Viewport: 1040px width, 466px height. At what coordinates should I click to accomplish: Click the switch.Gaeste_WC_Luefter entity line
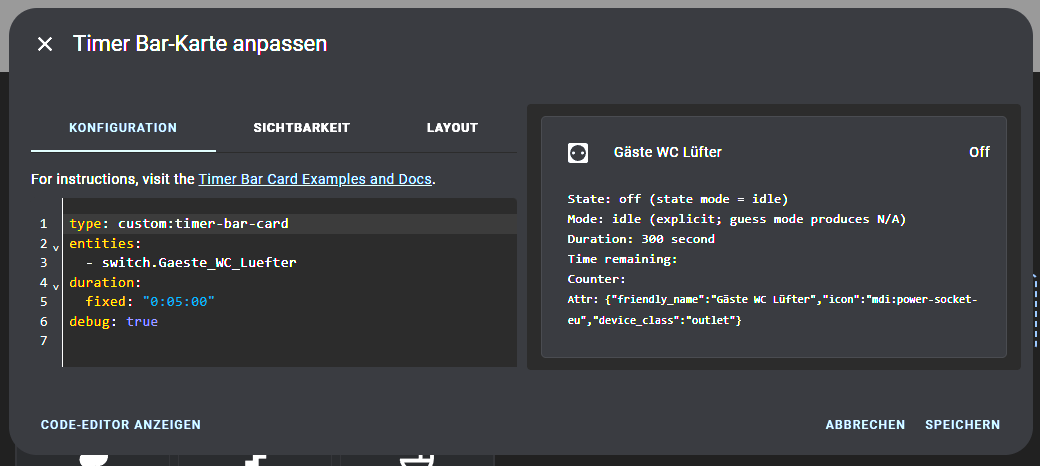pos(191,263)
